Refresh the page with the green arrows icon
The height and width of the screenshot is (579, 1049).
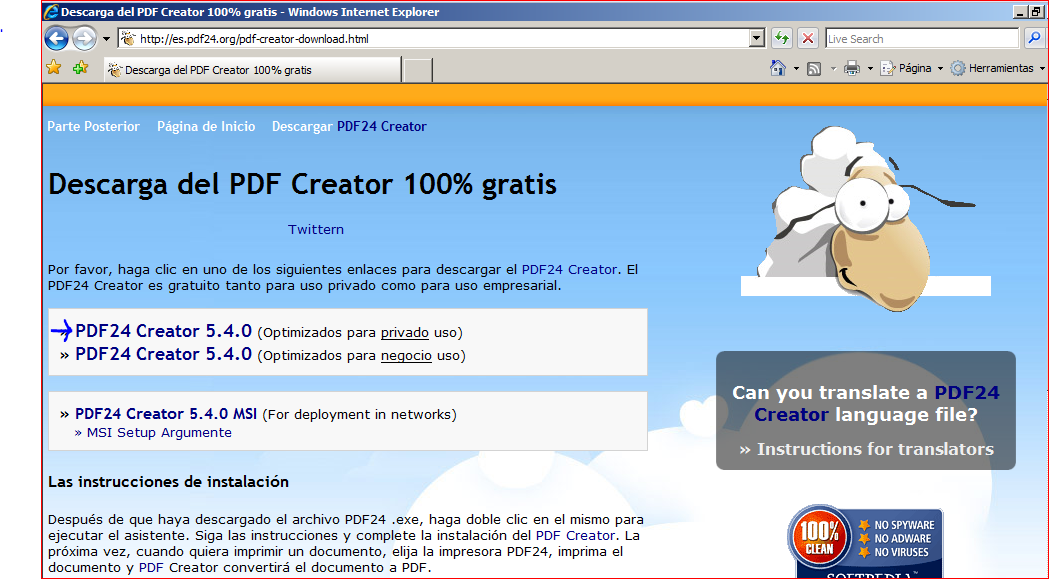click(x=781, y=39)
